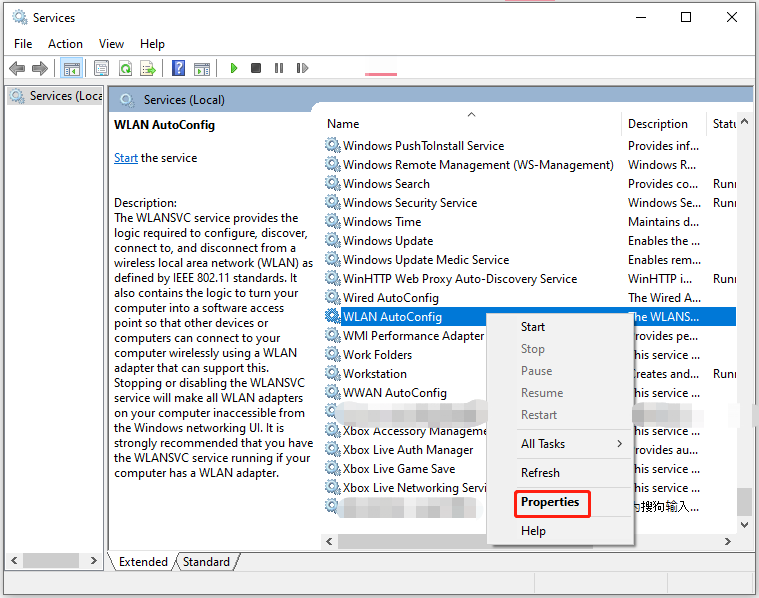Sort by the Description column header
The height and width of the screenshot is (598, 759).
(x=664, y=123)
